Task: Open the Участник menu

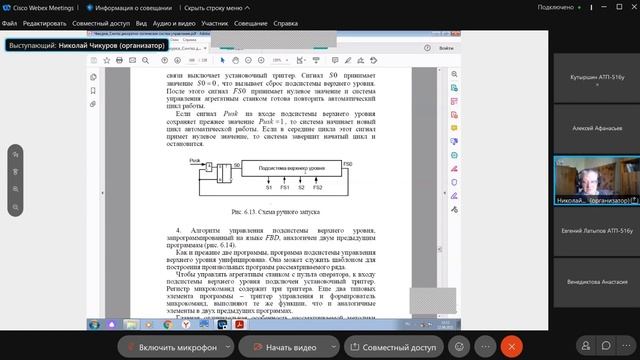Action: pyautogui.click(x=215, y=23)
